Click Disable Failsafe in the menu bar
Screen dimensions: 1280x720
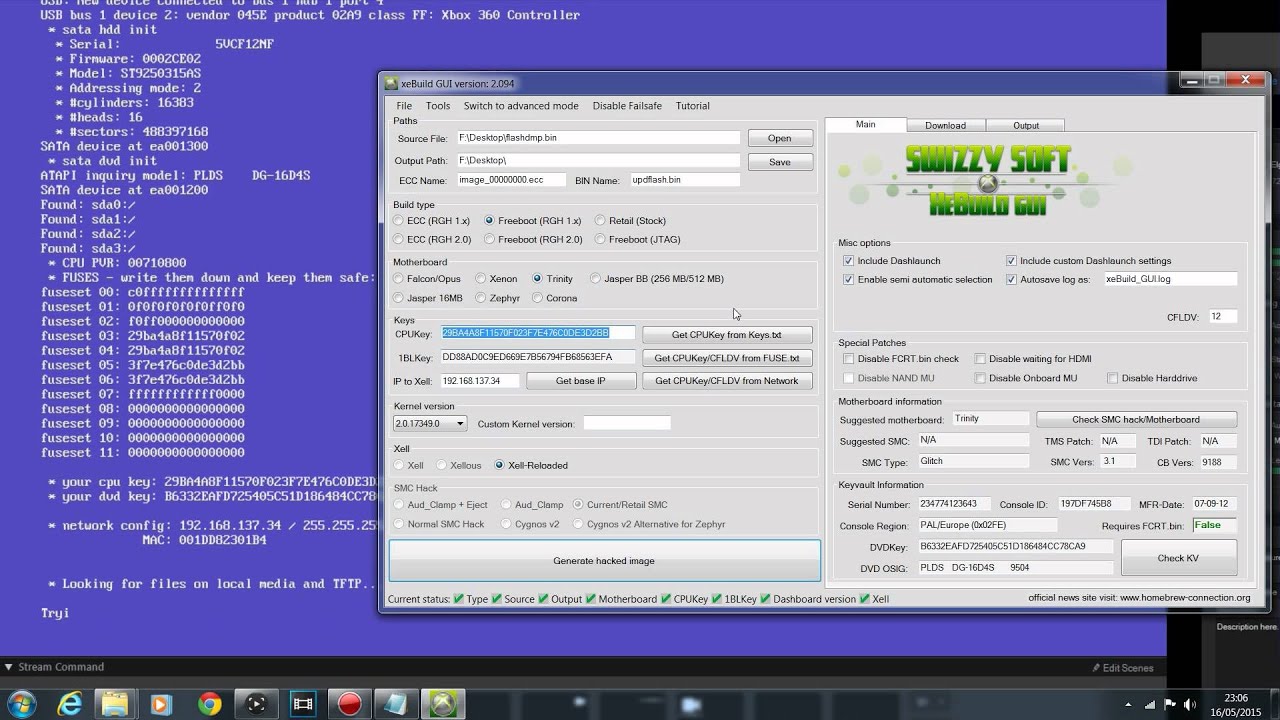click(627, 106)
